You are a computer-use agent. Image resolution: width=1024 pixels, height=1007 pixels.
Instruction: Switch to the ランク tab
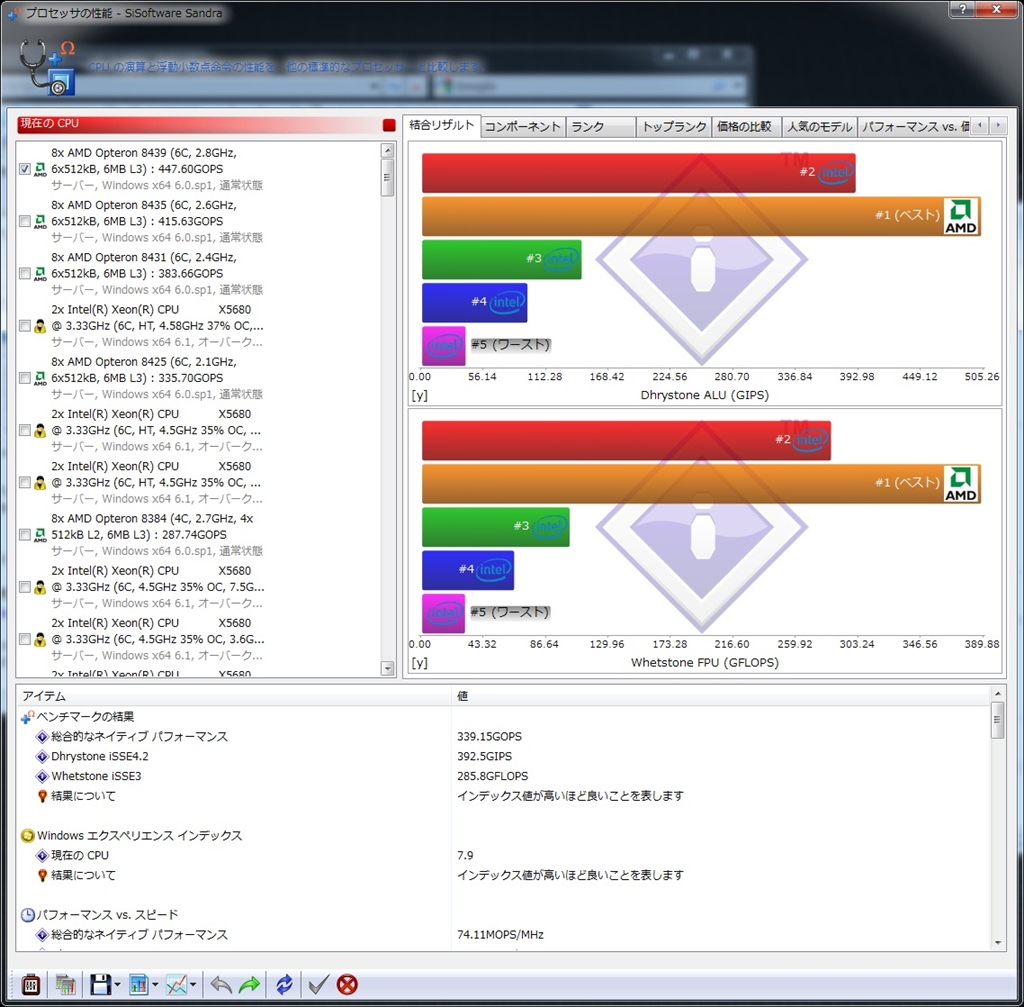click(601, 127)
